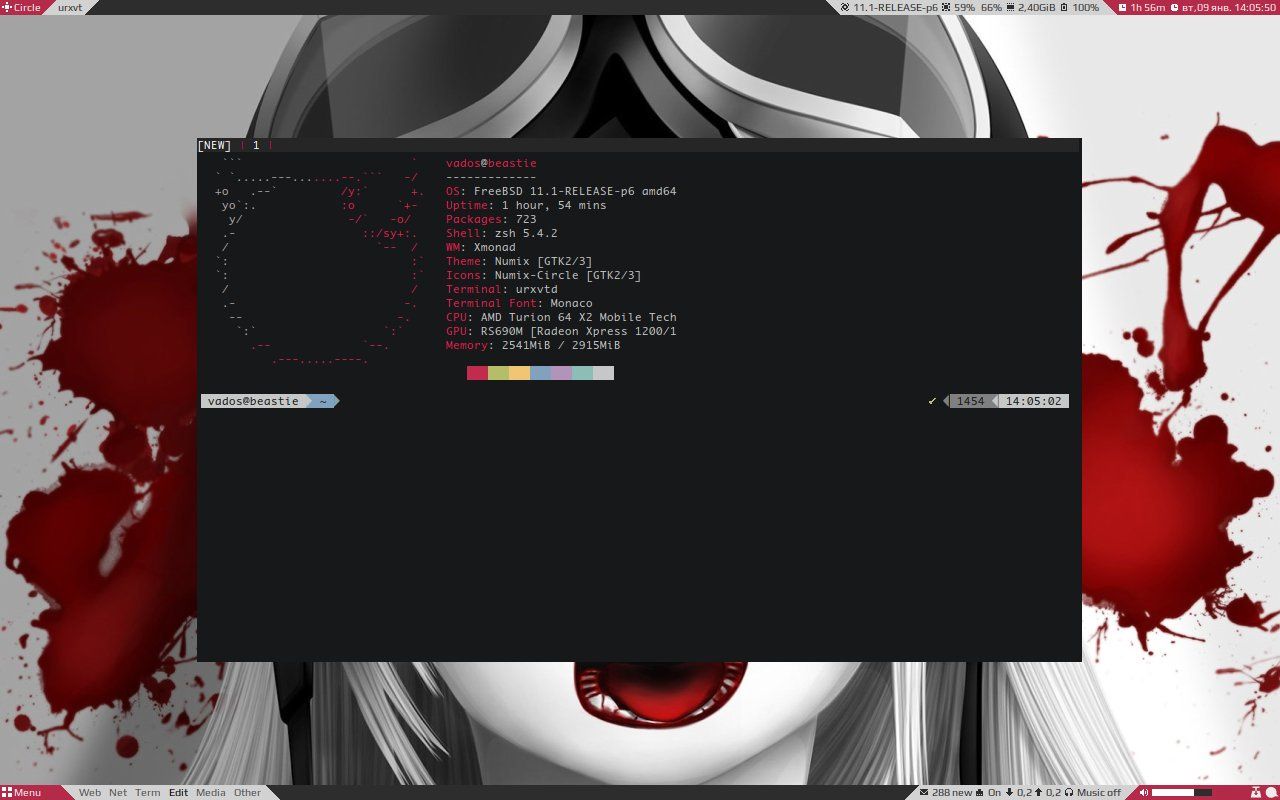Click the teal color block in neofetch
This screenshot has height=800, width=1280.
pyautogui.click(x=582, y=373)
